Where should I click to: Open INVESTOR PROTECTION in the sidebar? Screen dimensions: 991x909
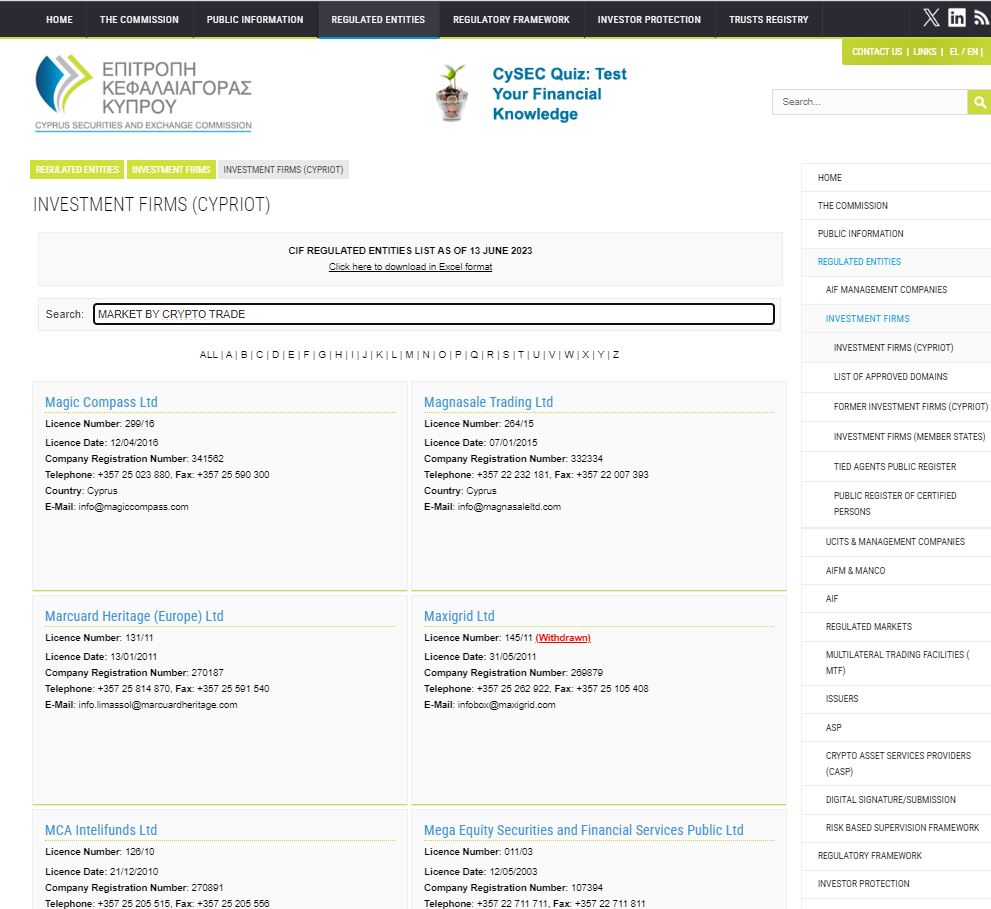(896, 884)
